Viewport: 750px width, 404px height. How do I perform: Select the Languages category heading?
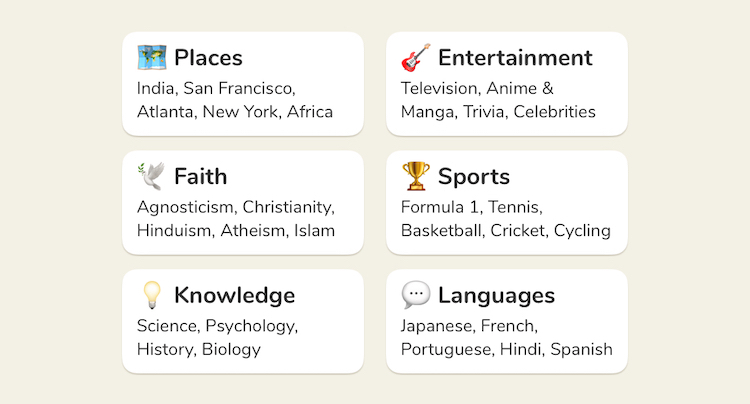point(496,295)
